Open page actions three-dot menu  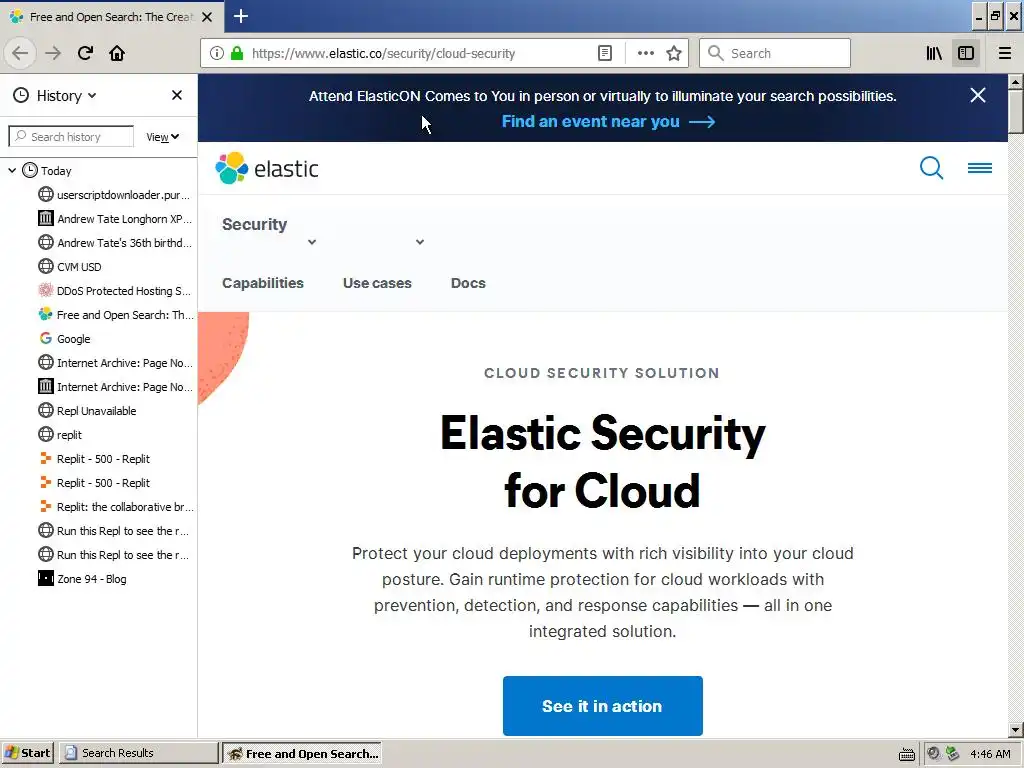[645, 54]
